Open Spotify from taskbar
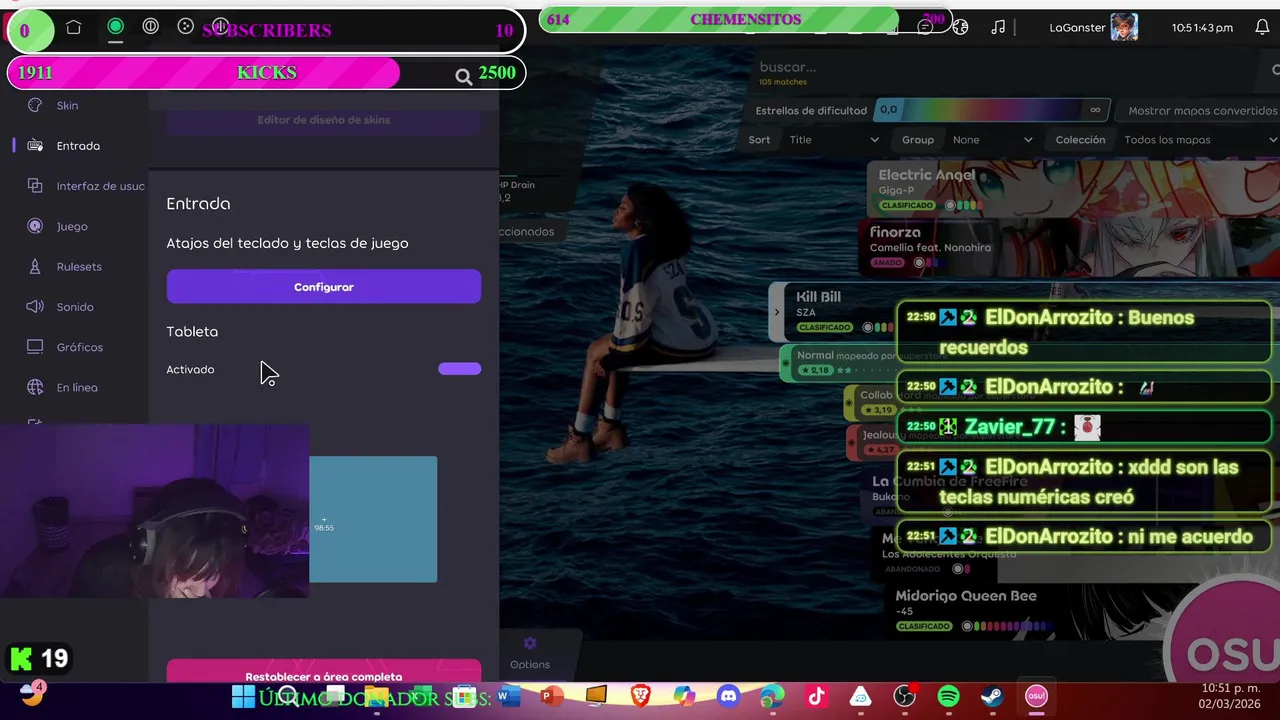 (x=948, y=696)
